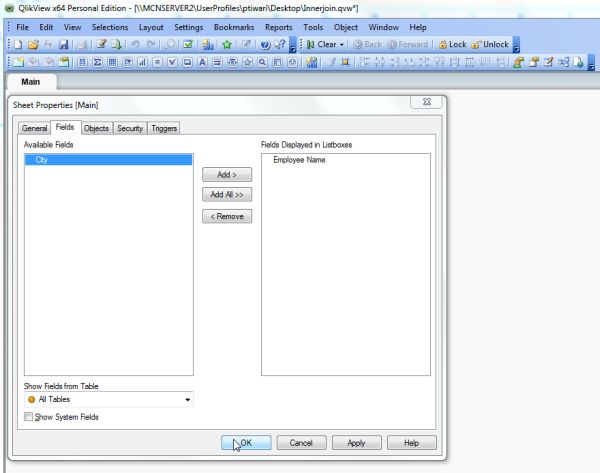Image resolution: width=600 pixels, height=473 pixels.
Task: Create an Input Box icon
Action: [x=157, y=62]
